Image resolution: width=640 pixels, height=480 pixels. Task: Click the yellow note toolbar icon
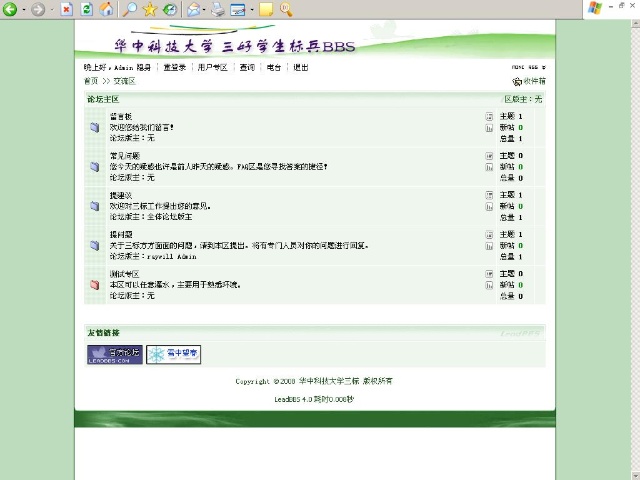click(266, 9)
